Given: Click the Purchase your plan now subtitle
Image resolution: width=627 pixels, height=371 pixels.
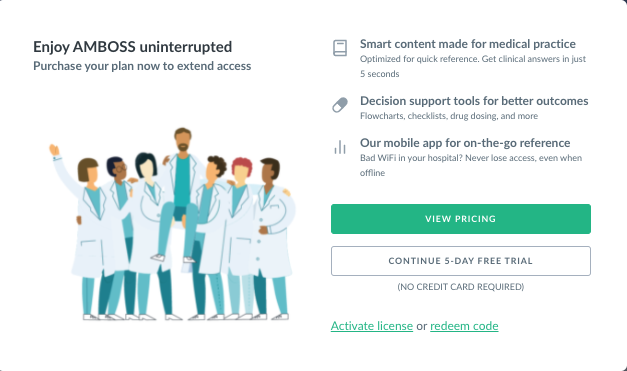Looking at the screenshot, I should [x=142, y=66].
